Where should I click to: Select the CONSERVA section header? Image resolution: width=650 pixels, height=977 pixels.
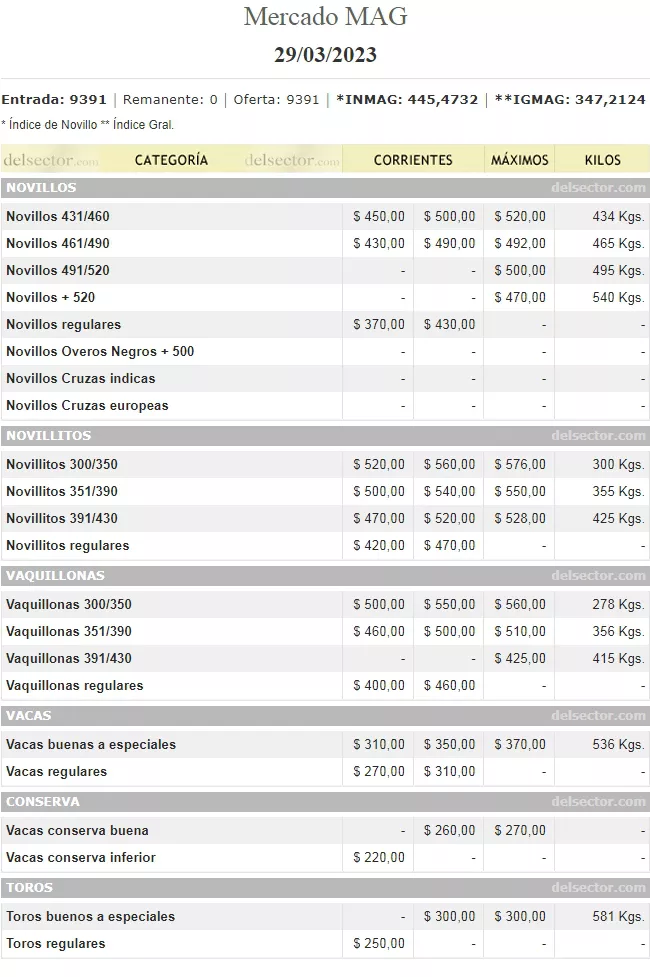click(43, 802)
